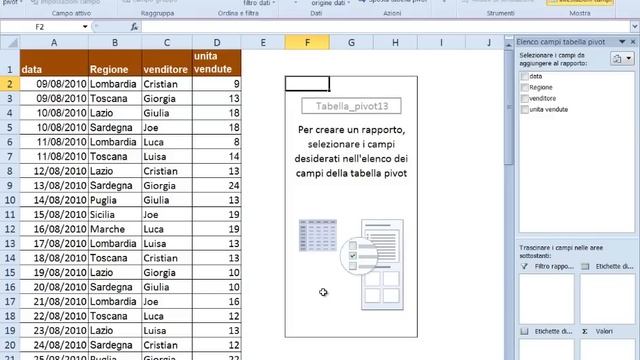The width and height of the screenshot is (640, 360).
Task: Open the pivot field list pane options arrow
Action: (x=622, y=42)
